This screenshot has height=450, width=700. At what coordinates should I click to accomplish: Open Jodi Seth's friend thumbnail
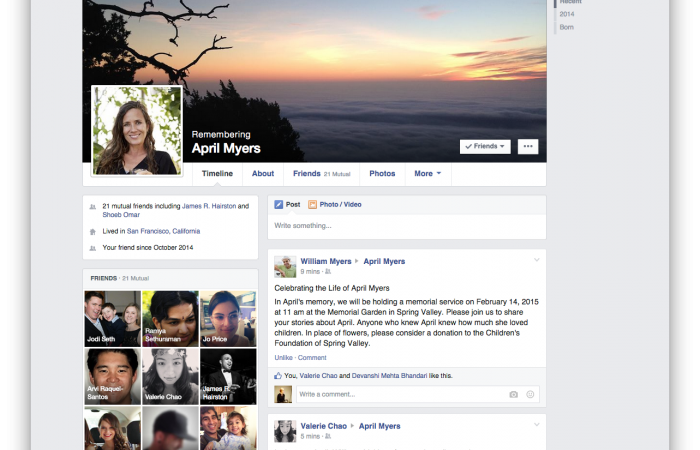[x=112, y=318]
